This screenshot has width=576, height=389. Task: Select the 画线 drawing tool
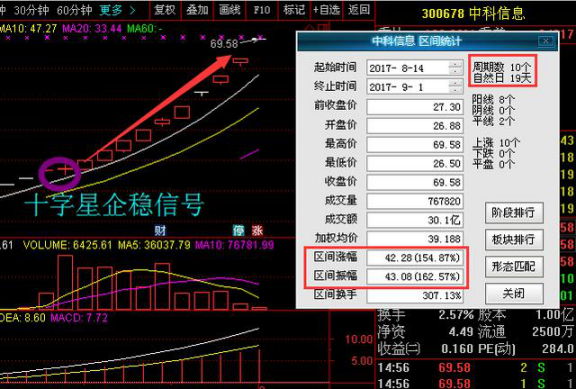pos(230,10)
